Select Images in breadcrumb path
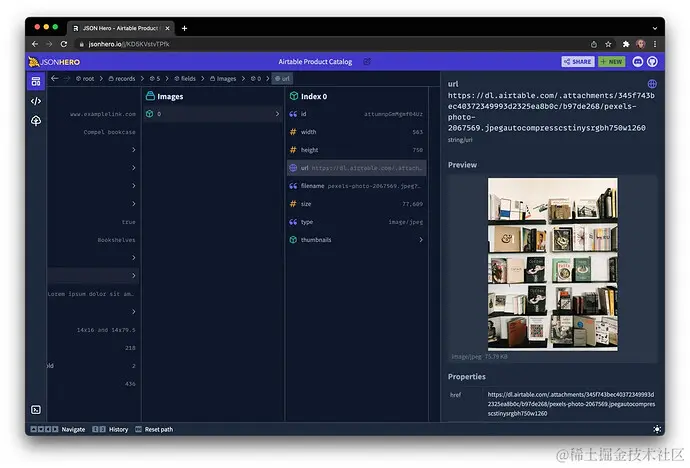The height and width of the screenshot is (468, 690). pyautogui.click(x=223, y=79)
